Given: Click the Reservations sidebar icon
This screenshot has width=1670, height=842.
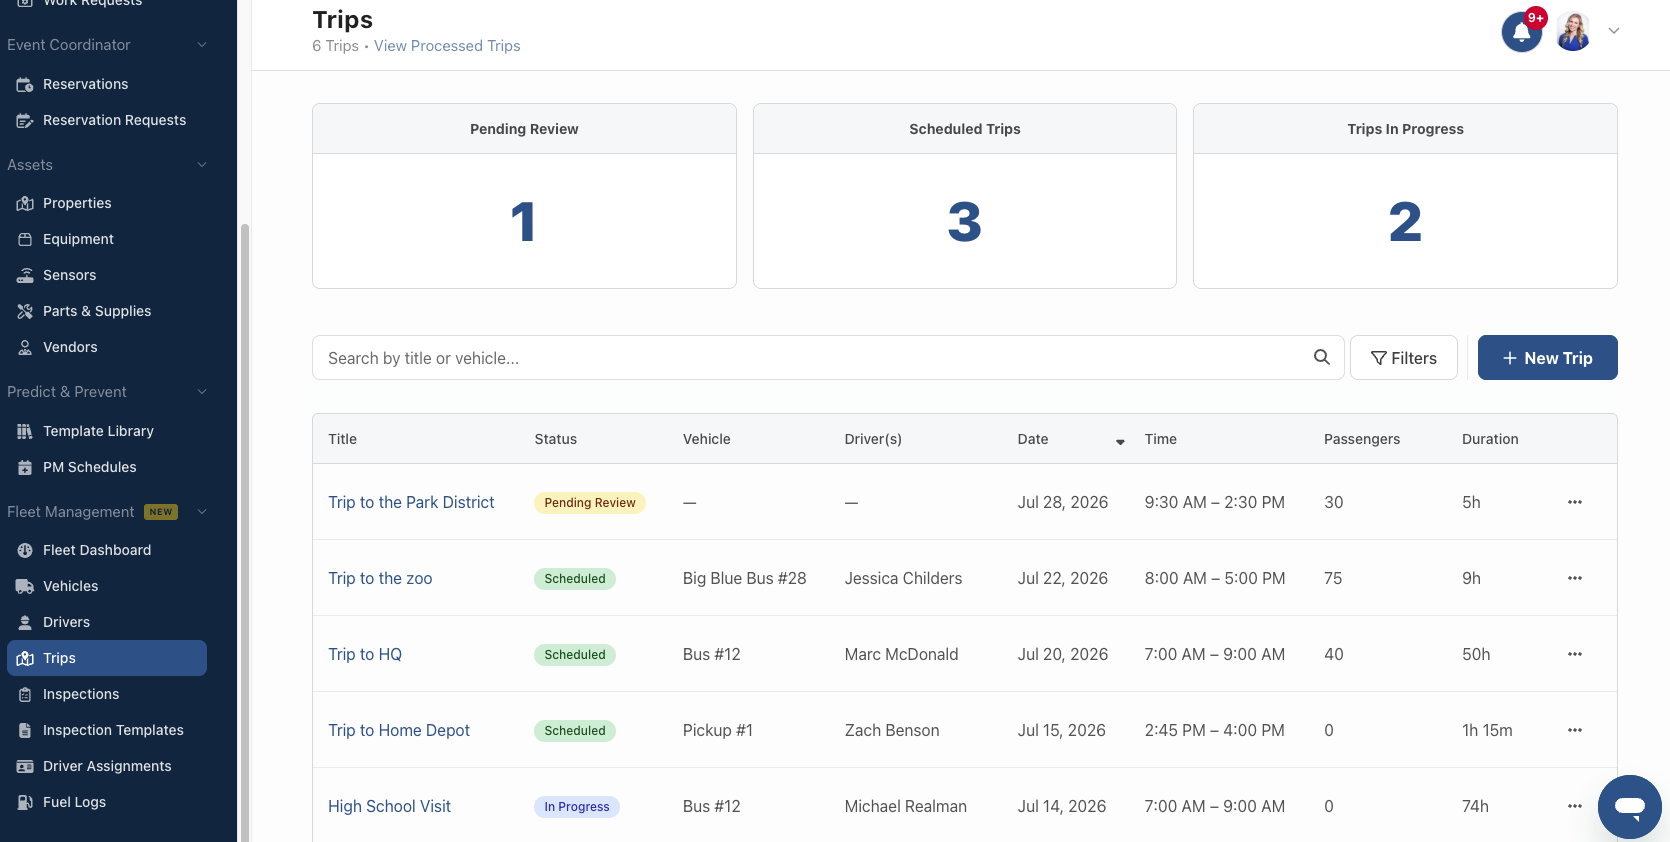Looking at the screenshot, I should [25, 85].
